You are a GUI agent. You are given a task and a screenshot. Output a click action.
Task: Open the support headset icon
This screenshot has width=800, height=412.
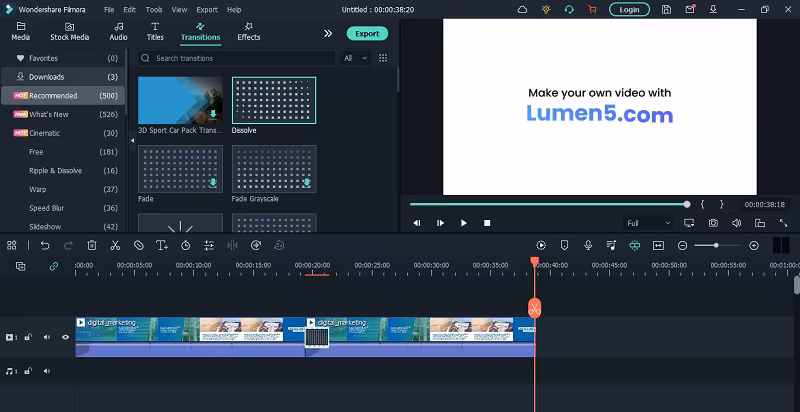[x=569, y=10]
